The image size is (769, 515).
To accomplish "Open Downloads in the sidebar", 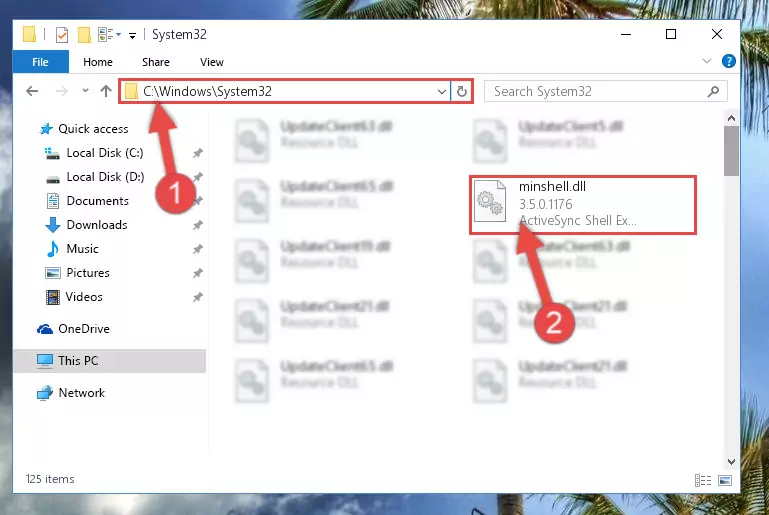I will point(97,225).
